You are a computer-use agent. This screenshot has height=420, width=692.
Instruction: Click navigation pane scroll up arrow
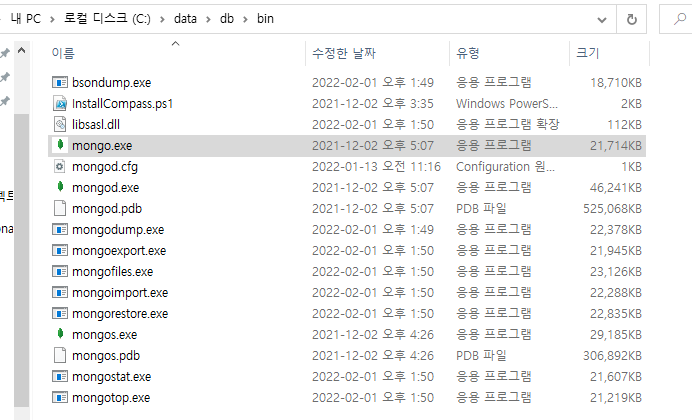[21, 51]
